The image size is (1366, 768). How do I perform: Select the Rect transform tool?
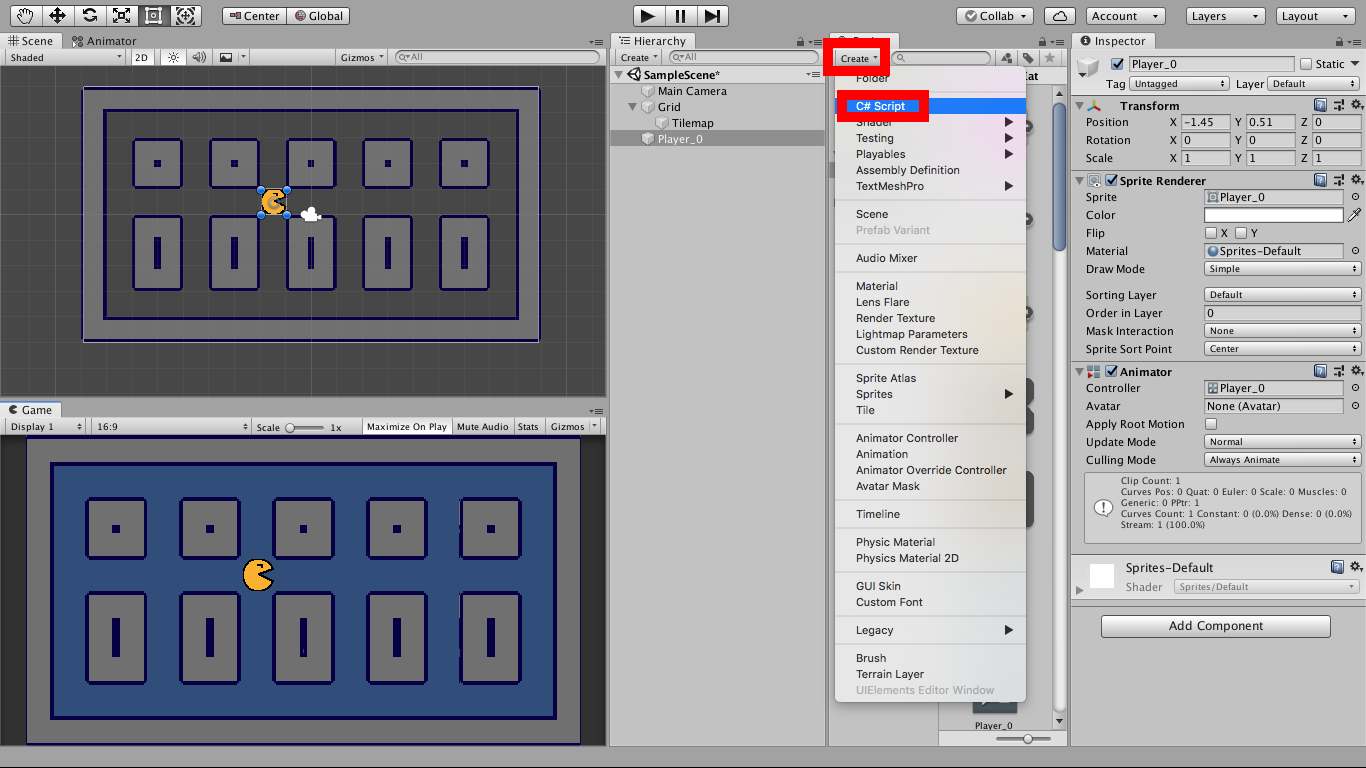[153, 16]
